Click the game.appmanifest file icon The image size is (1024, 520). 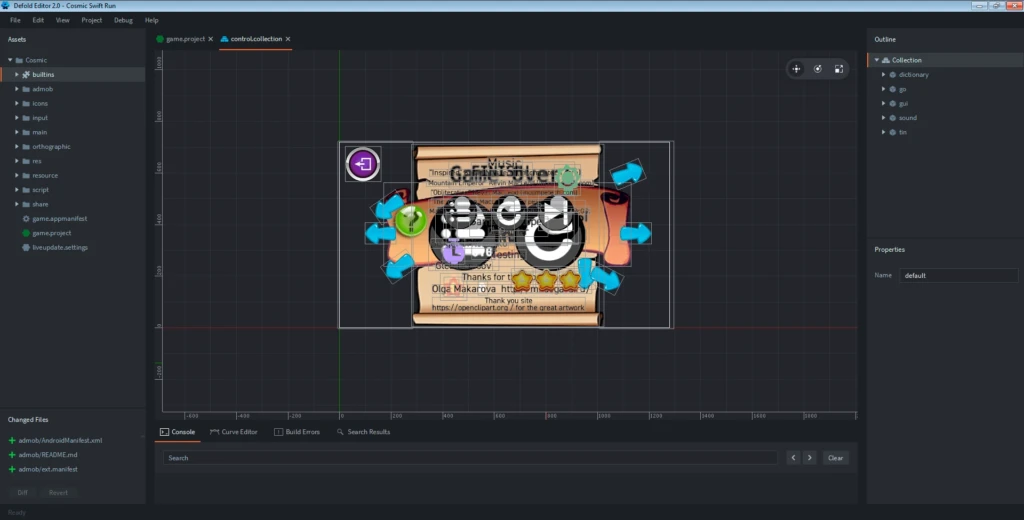click(x=26, y=219)
